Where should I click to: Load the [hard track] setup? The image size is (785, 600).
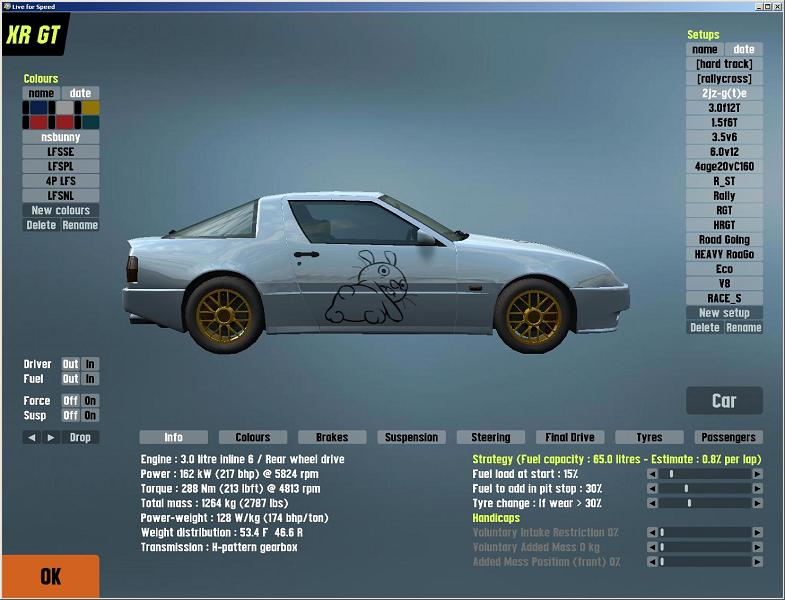tap(724, 64)
